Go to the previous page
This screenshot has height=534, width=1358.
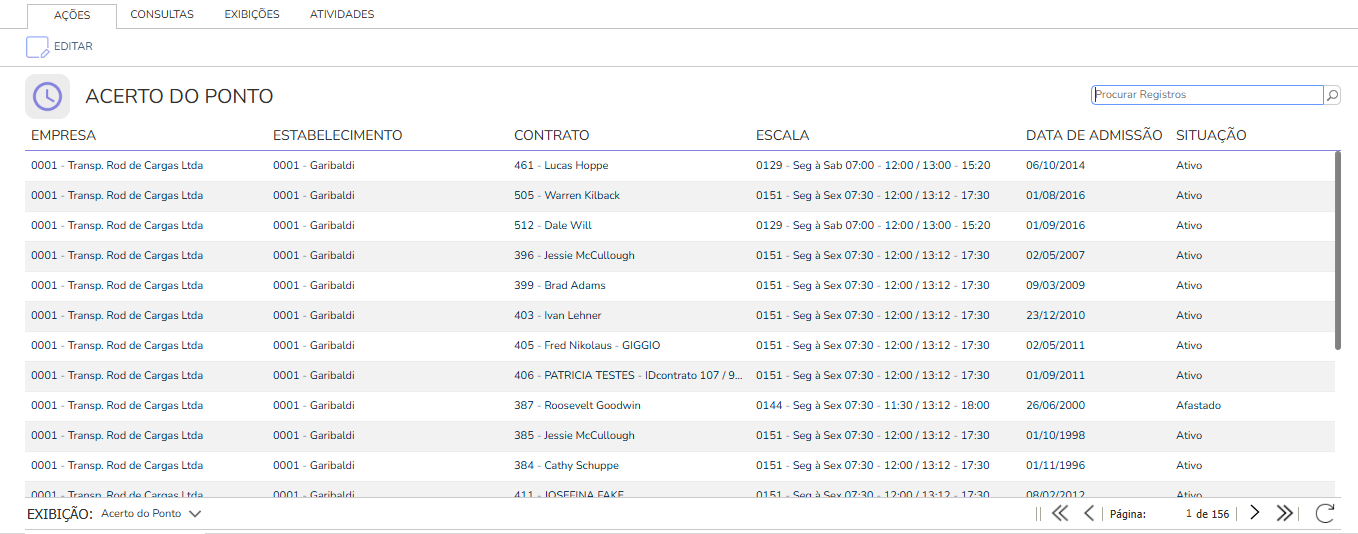[x=1089, y=513]
